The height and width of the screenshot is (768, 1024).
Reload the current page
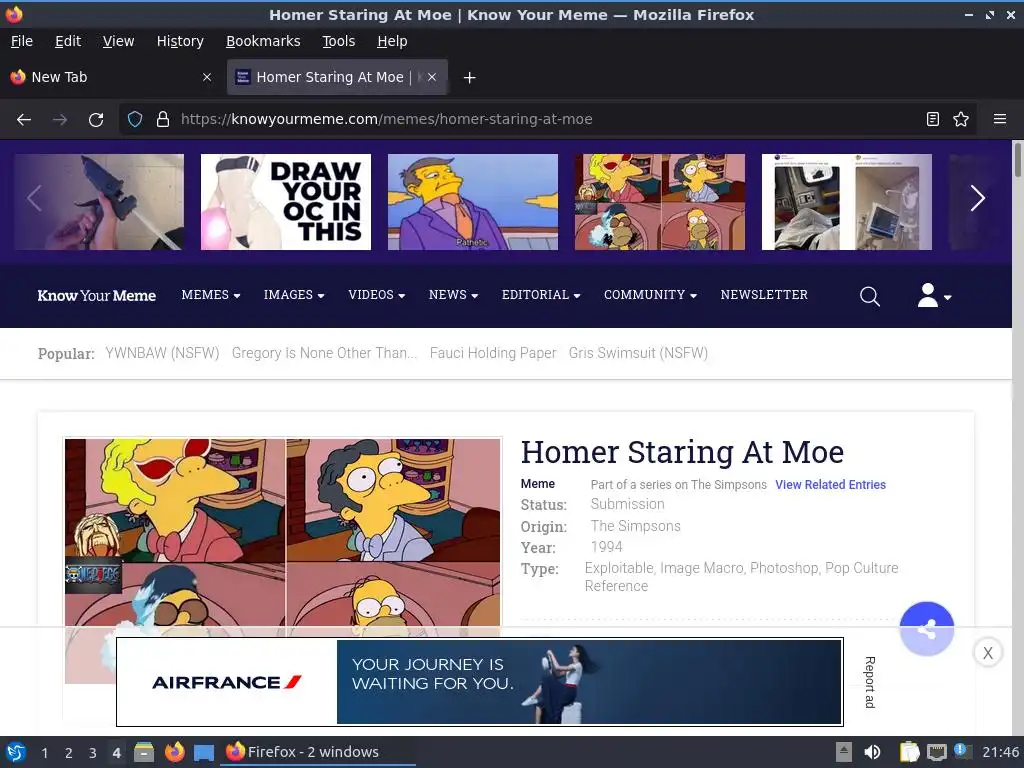tap(96, 120)
